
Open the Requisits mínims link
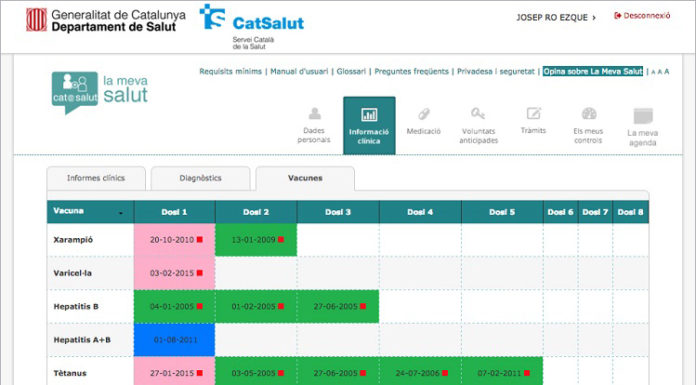pos(230,71)
